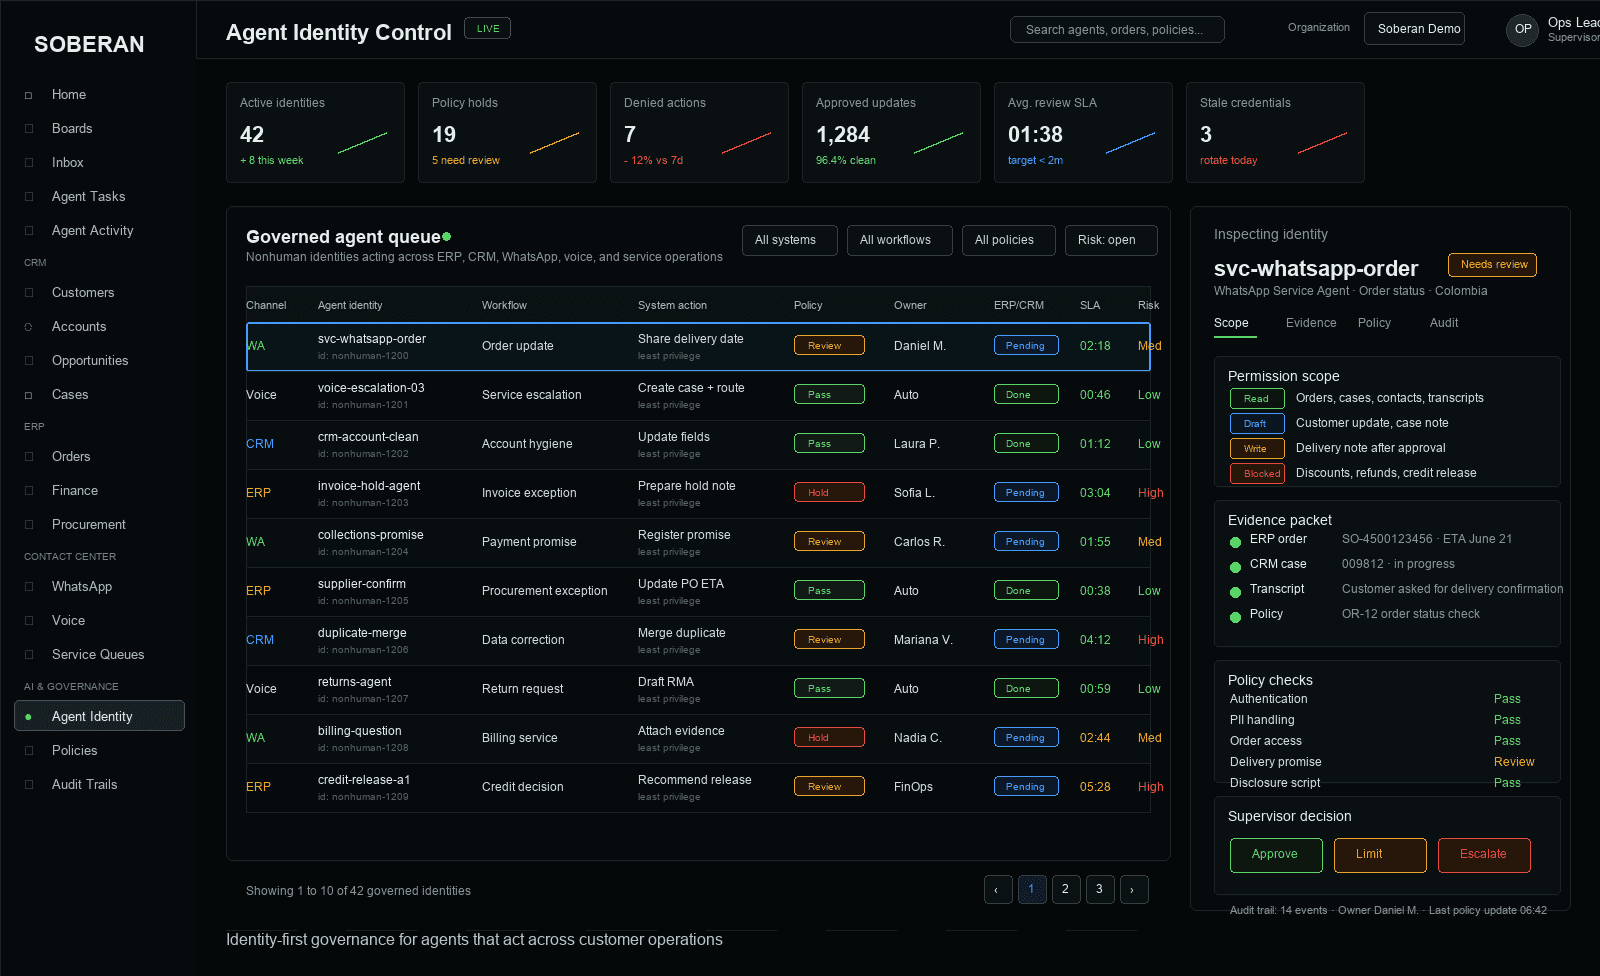Open the Soberan Demo organization selector
Viewport: 1600px width, 976px height.
coord(1414,29)
